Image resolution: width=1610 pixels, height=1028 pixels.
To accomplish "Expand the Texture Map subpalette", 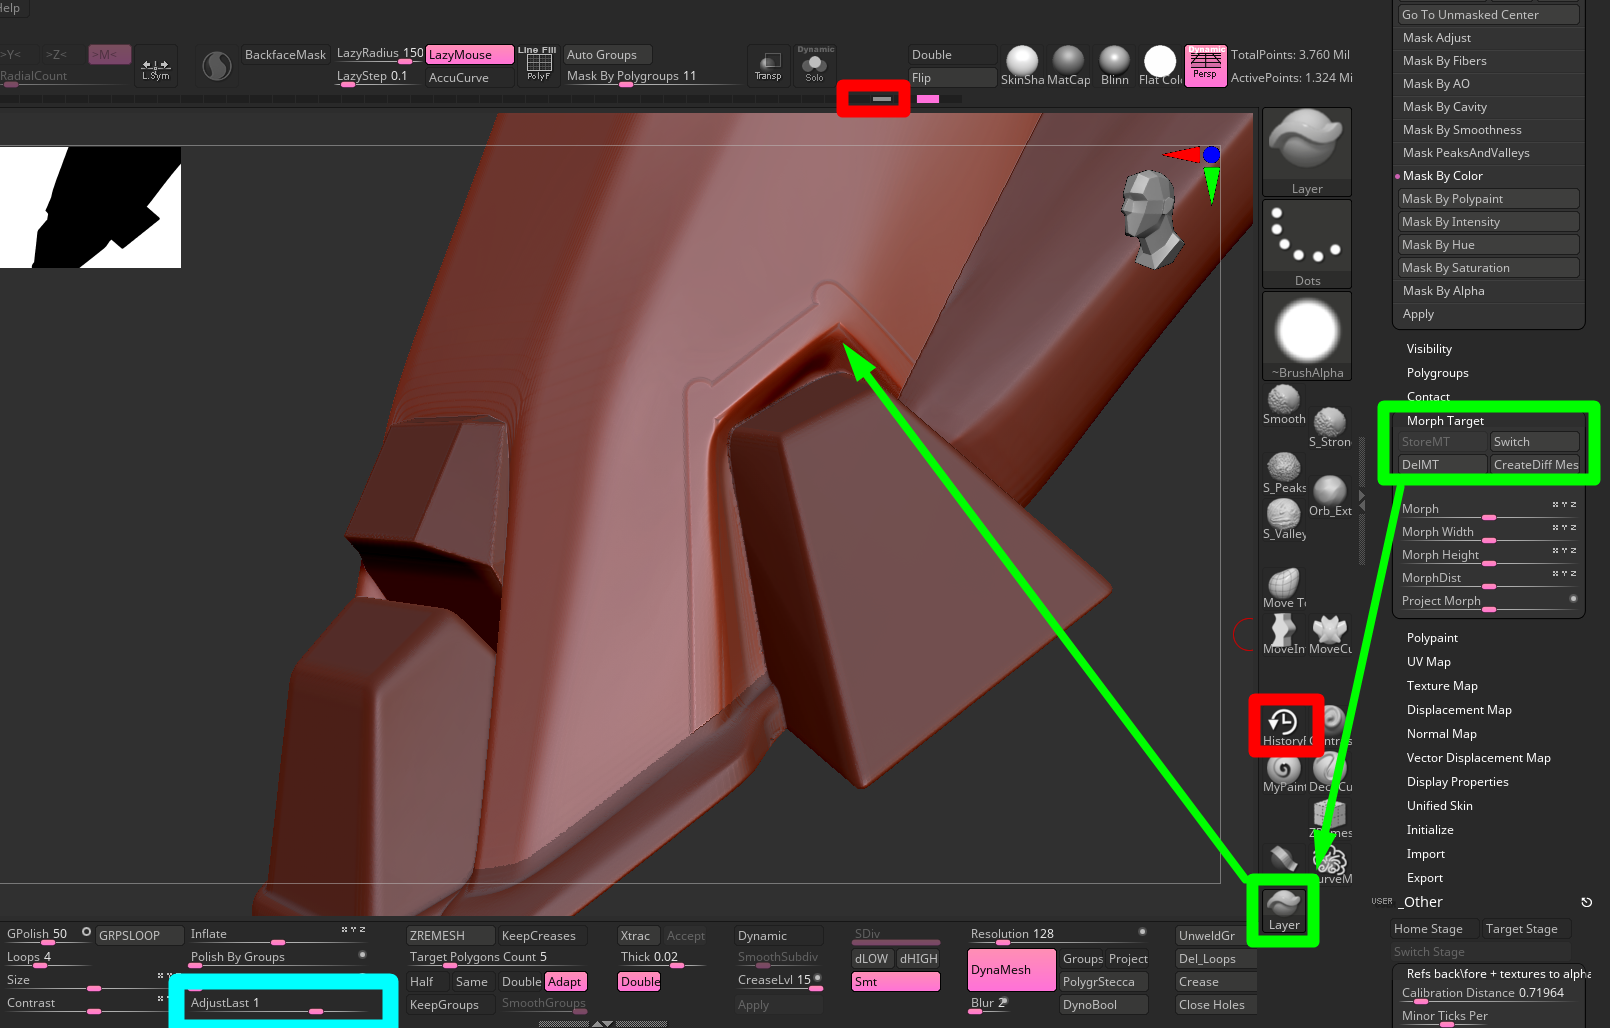I will coord(1442,686).
